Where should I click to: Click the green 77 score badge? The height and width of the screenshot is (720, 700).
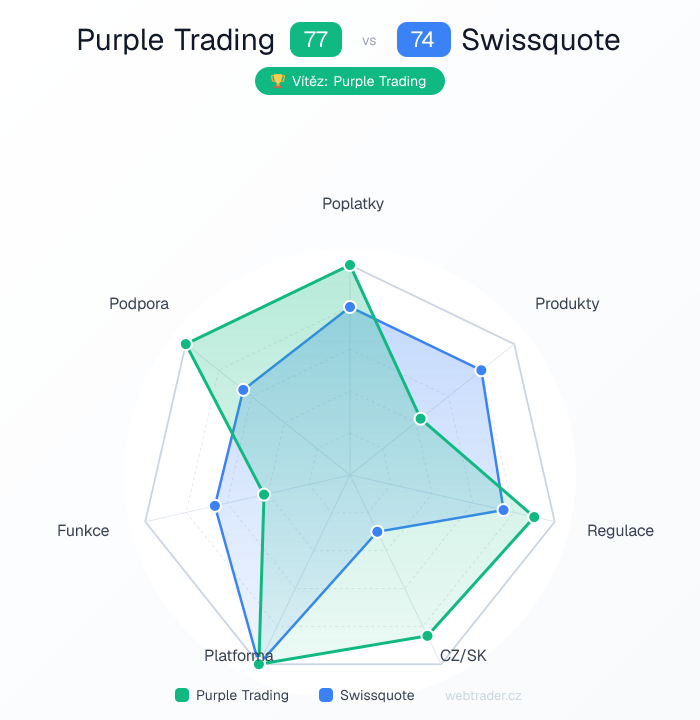pyautogui.click(x=315, y=40)
